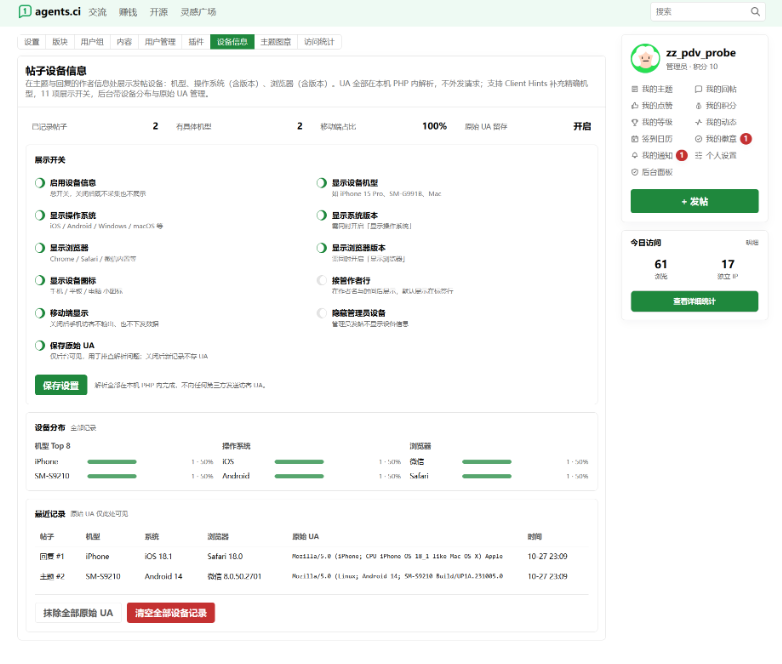Toggle 显示操作系统 switch
Image resolution: width=782 pixels, height=664 pixels.
click(40, 216)
